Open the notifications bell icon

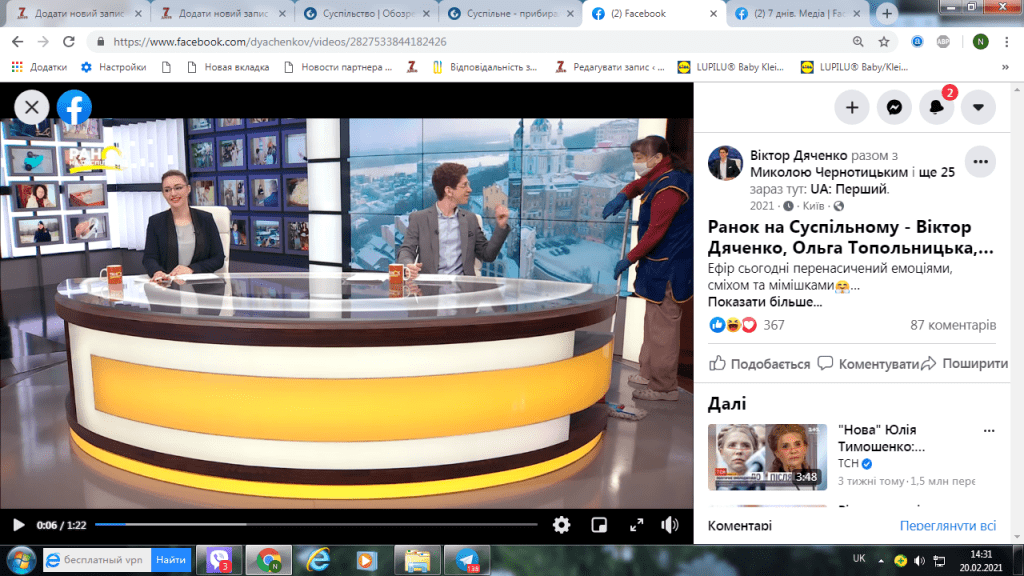point(936,108)
